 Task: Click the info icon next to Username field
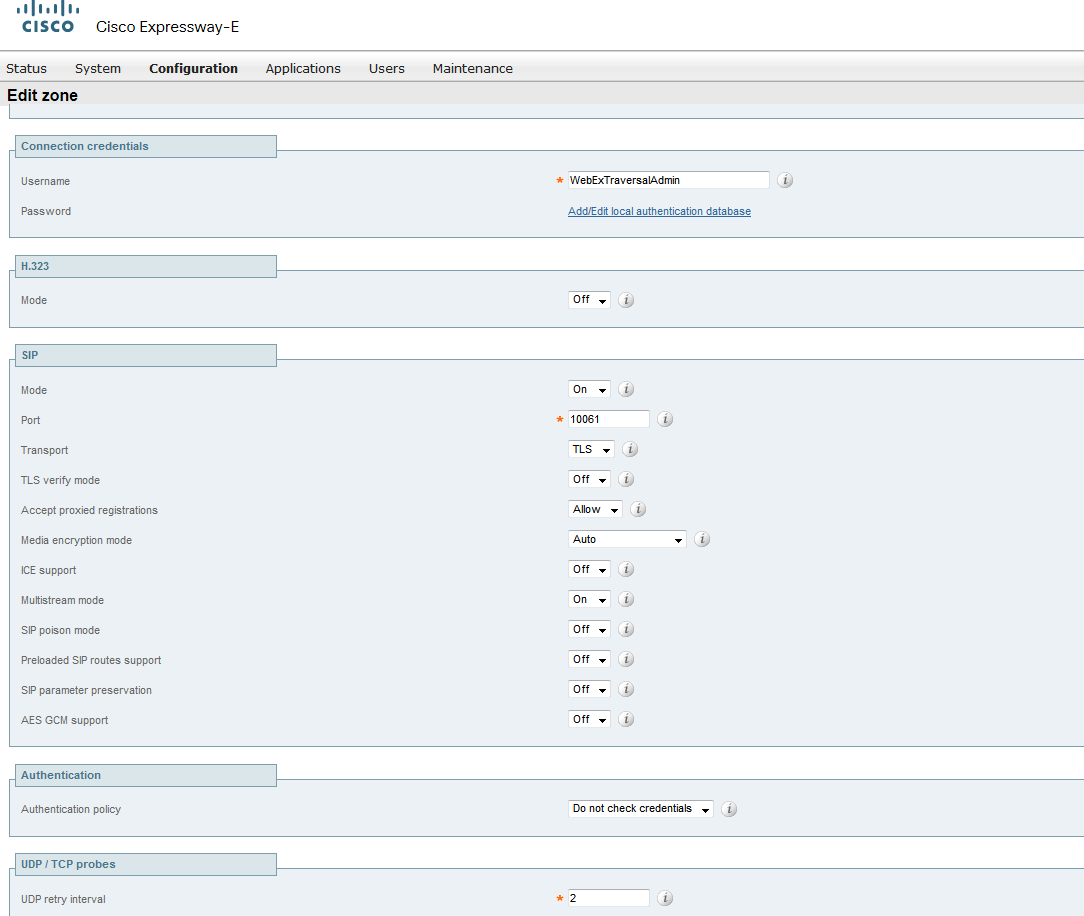point(785,180)
